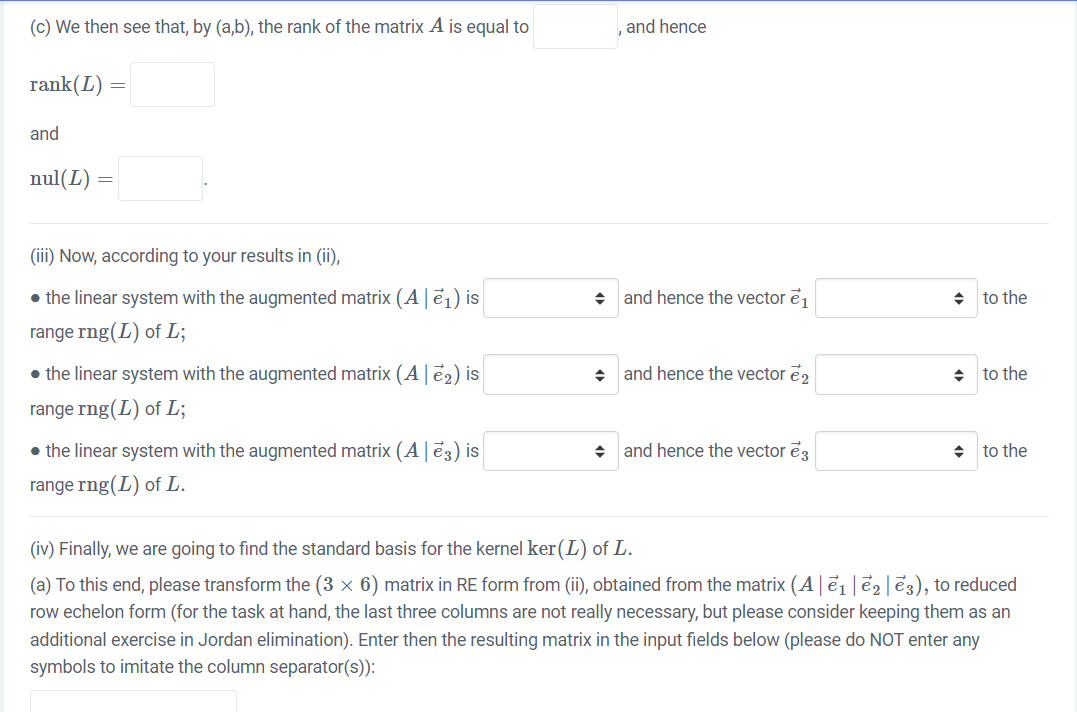This screenshot has width=1077, height=712.
Task: Open the dropdown stating whether e₃ belongs to rng(L)
Action: (896, 450)
